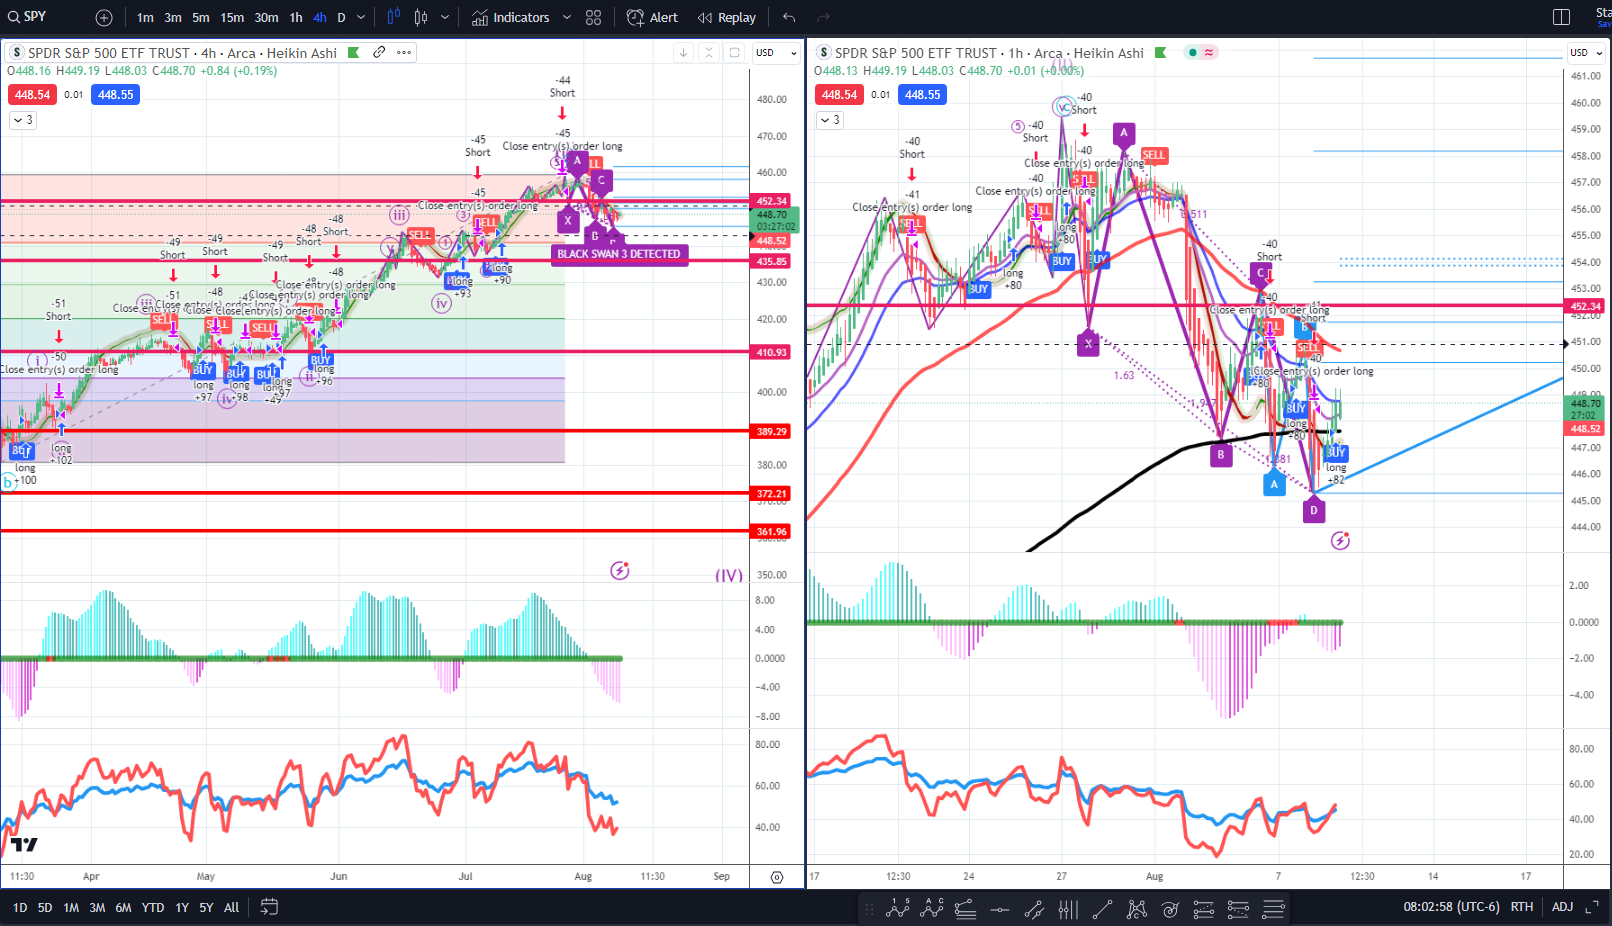The width and height of the screenshot is (1612, 926).
Task: Click the green flag on 1h chart title
Action: 1160,53
